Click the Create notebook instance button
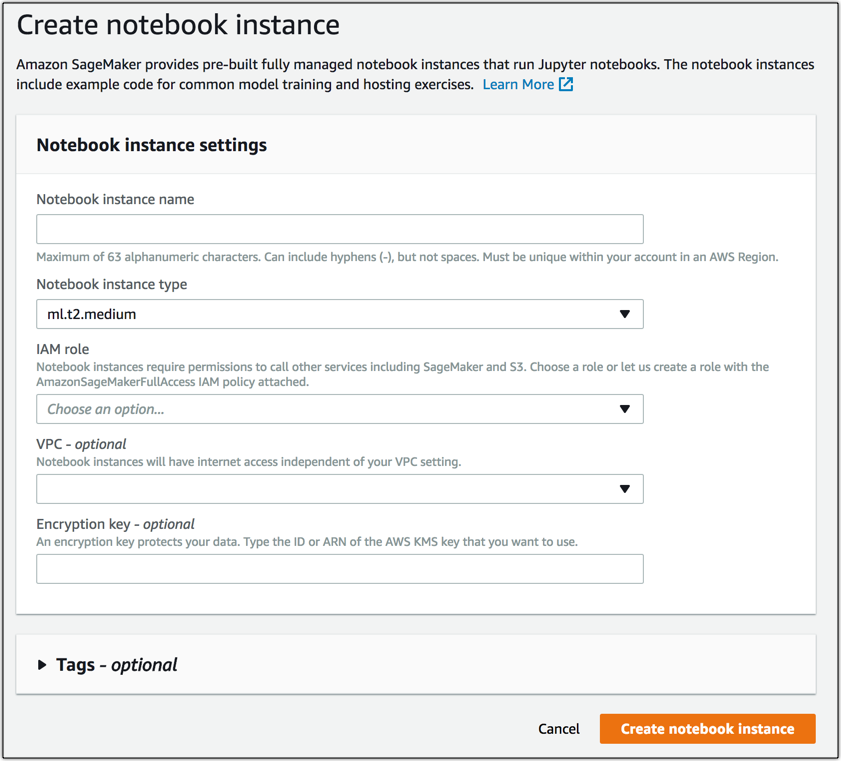This screenshot has height=761, width=841. pos(707,728)
